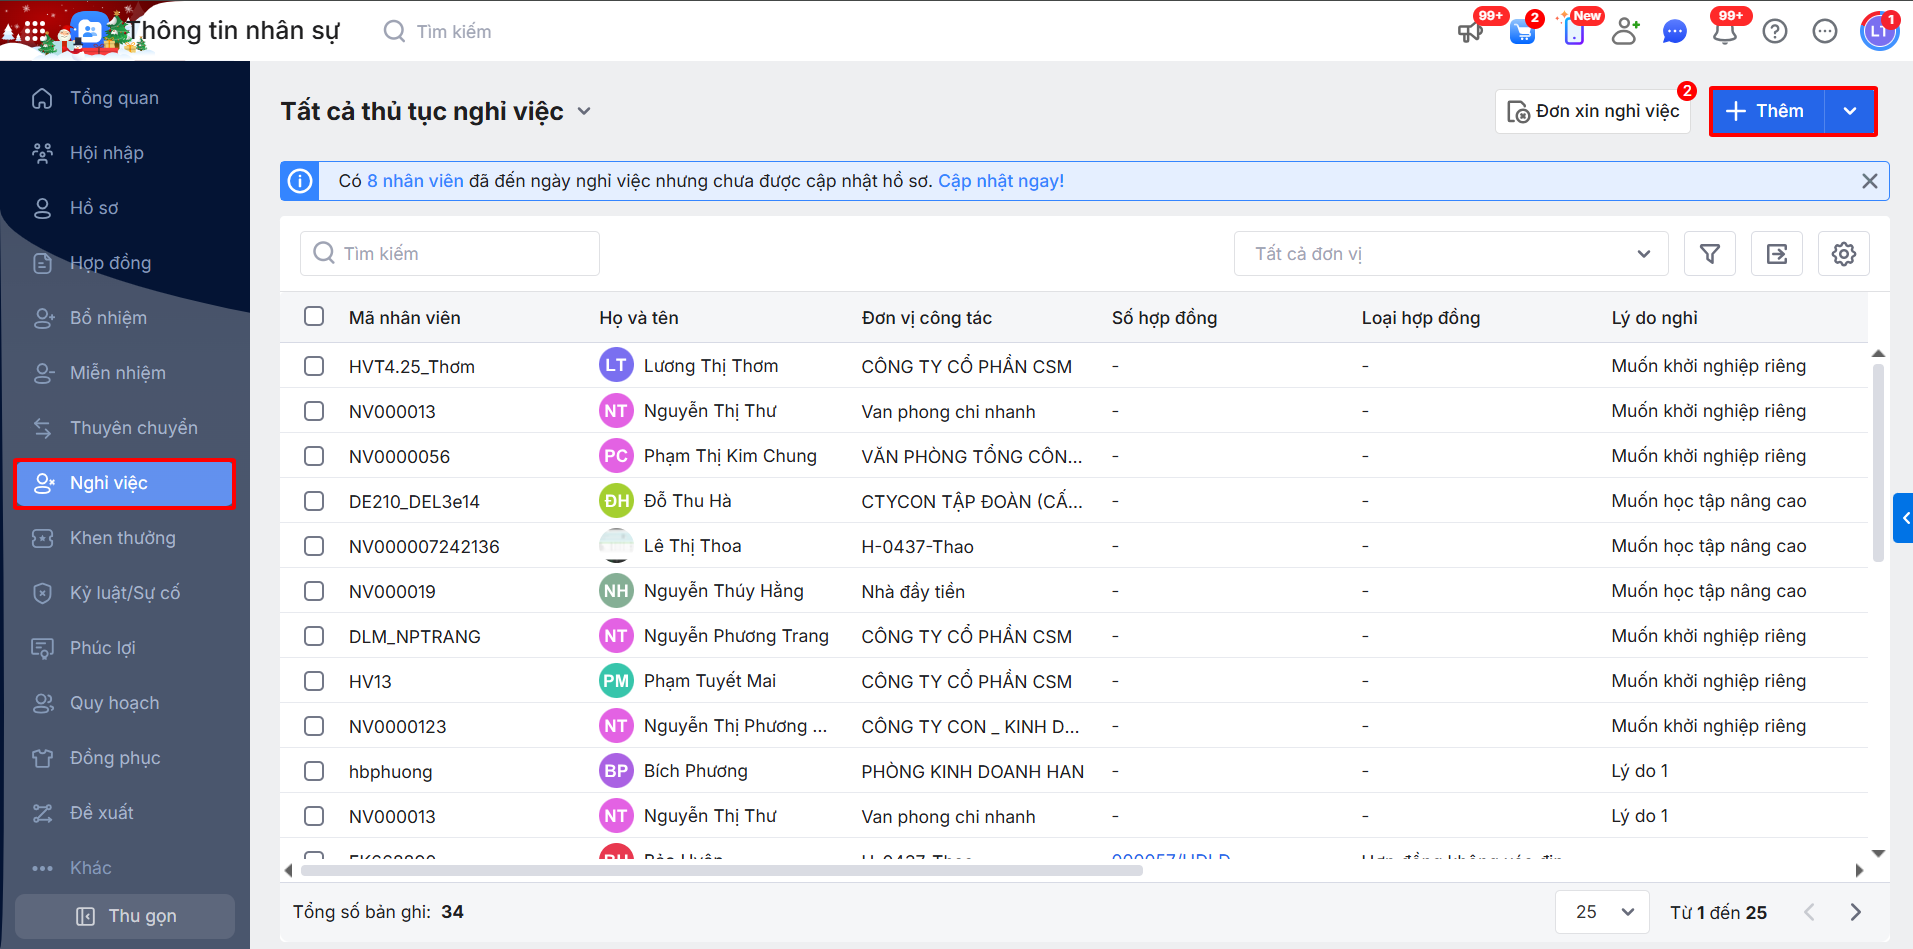Click the export table icon
Viewport: 1913px width, 949px height.
[x=1777, y=254]
